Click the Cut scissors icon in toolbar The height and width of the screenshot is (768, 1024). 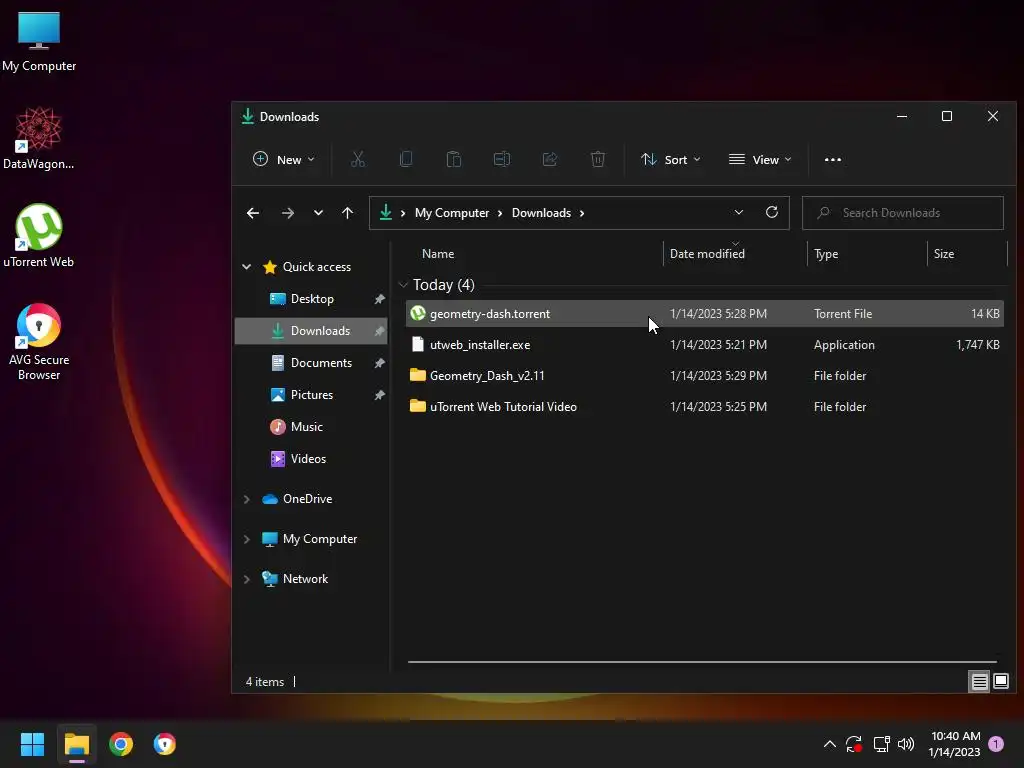click(x=357, y=159)
